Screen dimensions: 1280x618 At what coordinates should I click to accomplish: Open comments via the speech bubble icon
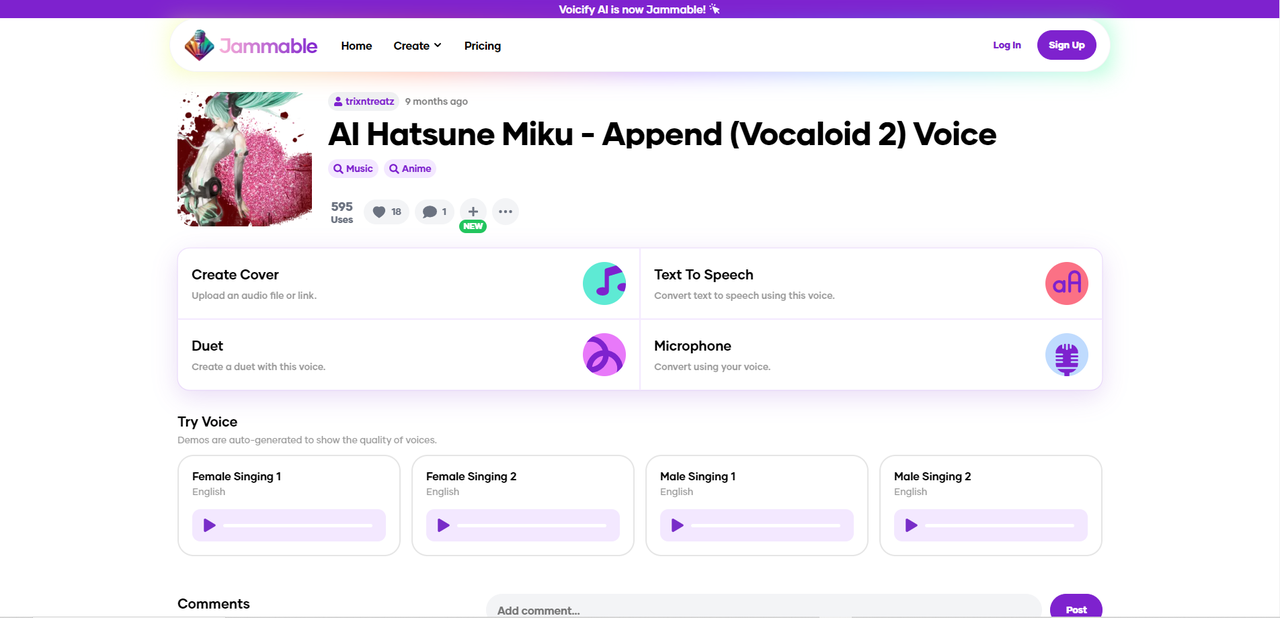tap(434, 212)
